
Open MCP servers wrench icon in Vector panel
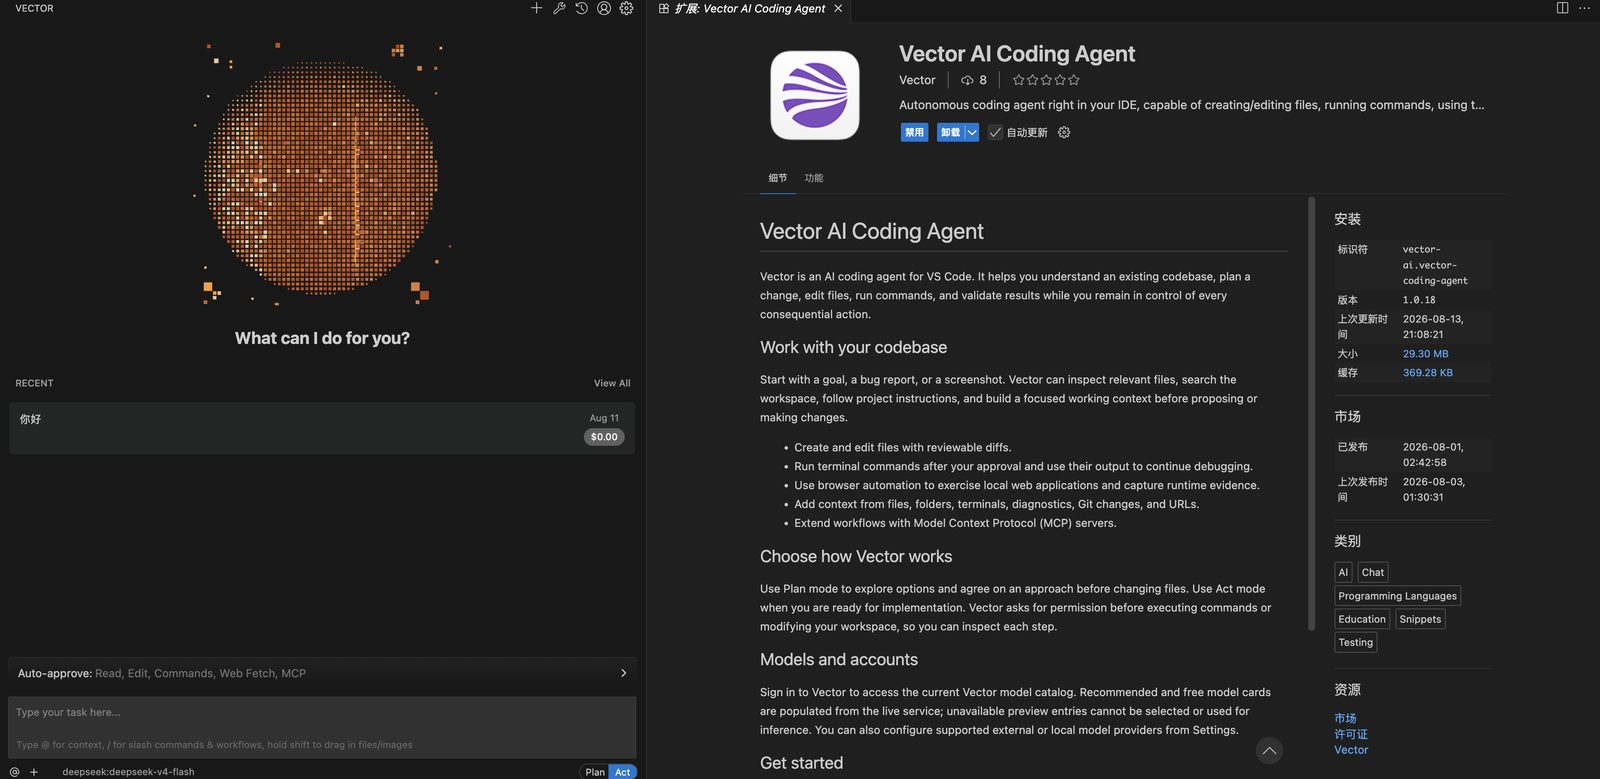point(559,8)
